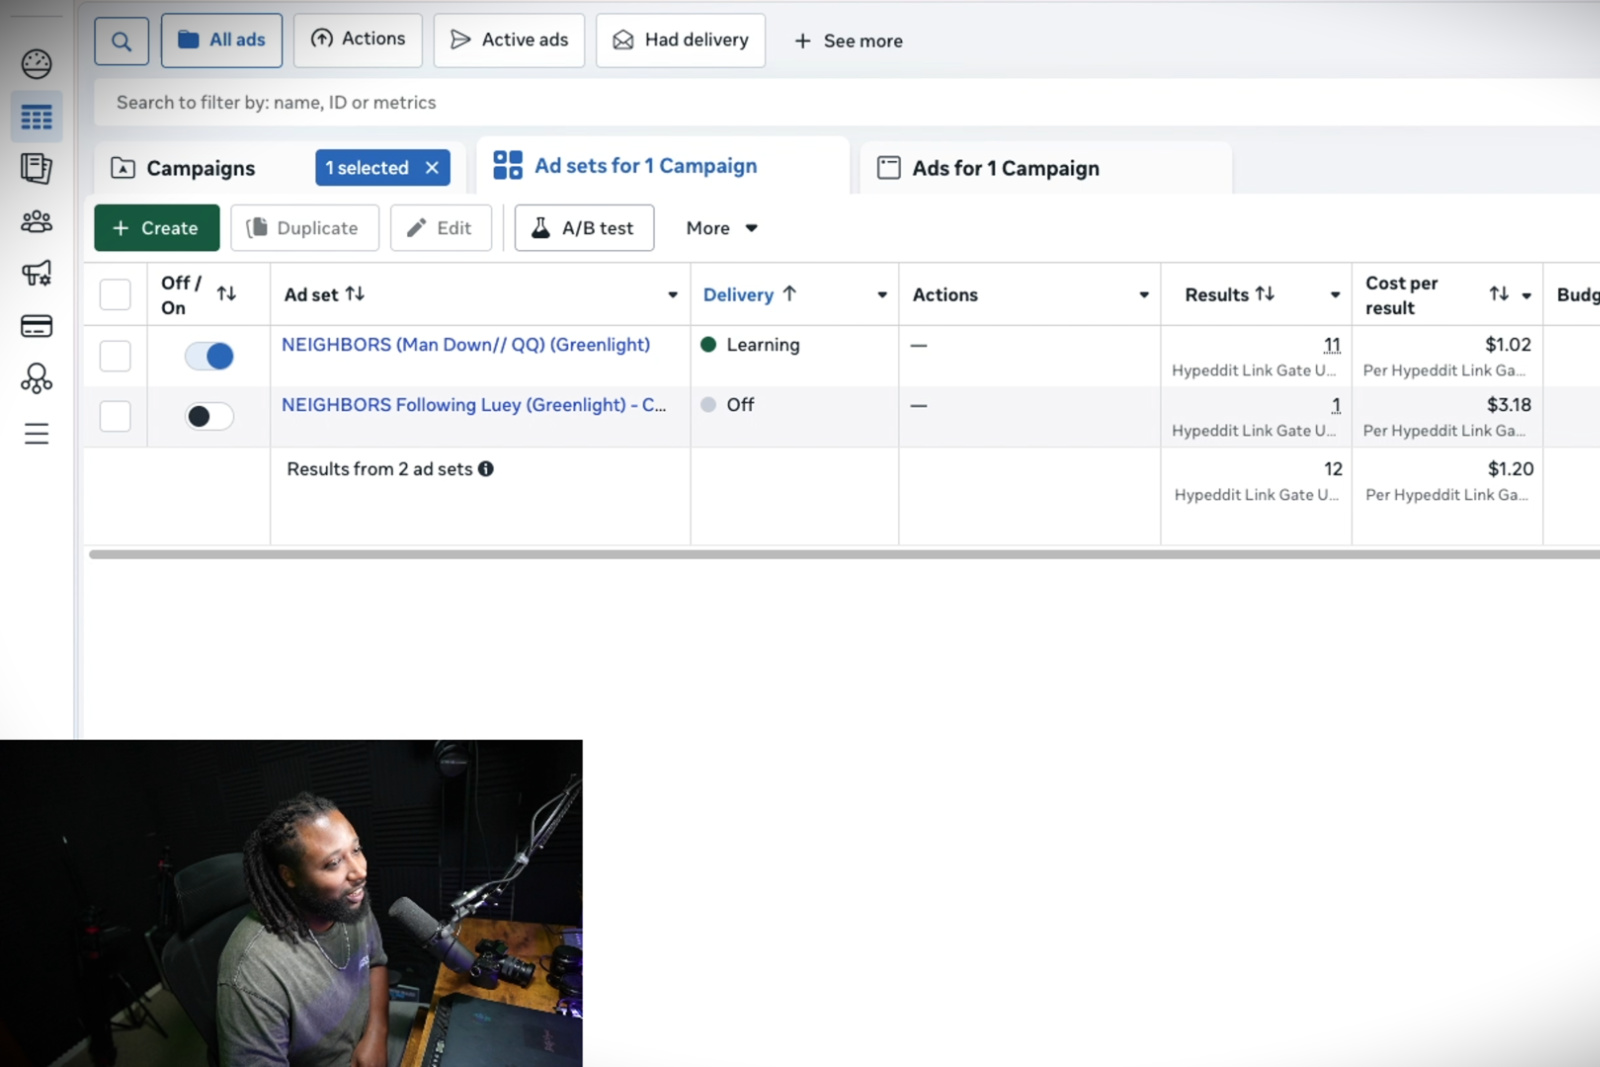Screen dimensions: 1600x1067
Task: Open the campaigns table grid icon
Action: tap(37, 117)
